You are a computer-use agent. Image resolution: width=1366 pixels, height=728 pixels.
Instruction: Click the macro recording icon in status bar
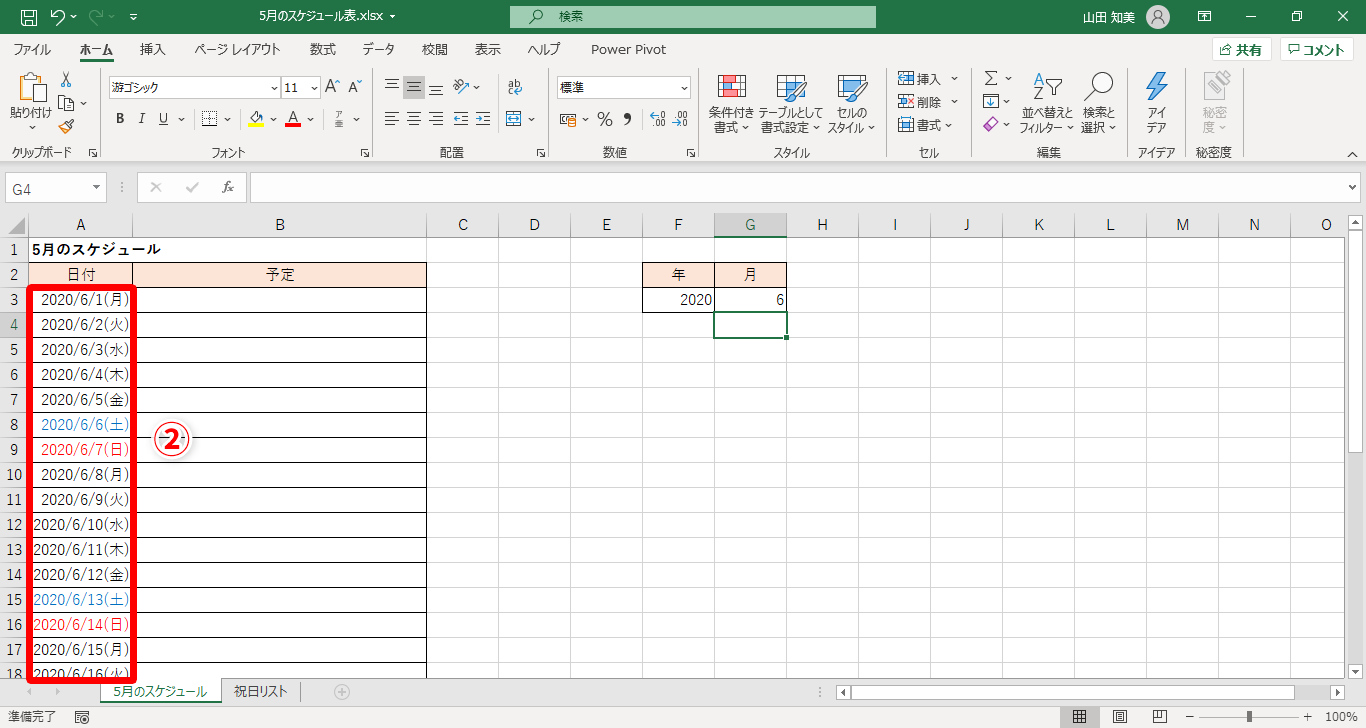tap(82, 717)
